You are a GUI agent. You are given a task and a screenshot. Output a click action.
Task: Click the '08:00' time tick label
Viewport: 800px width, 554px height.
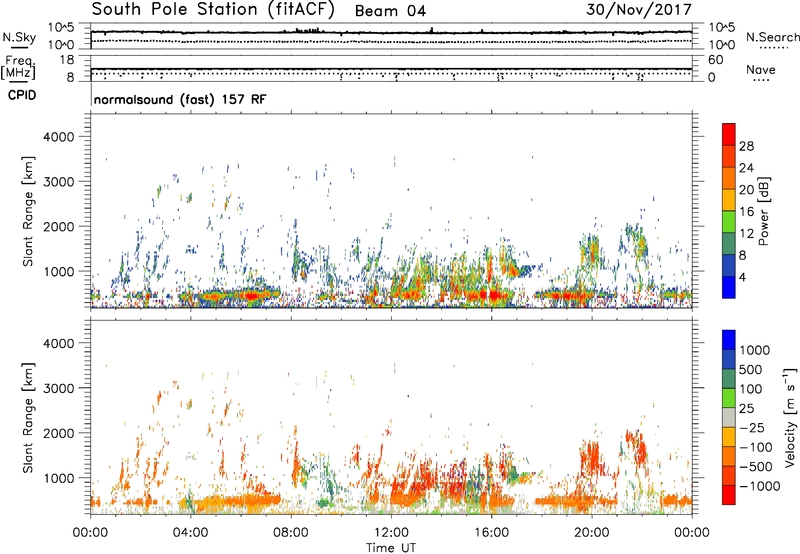(x=291, y=533)
